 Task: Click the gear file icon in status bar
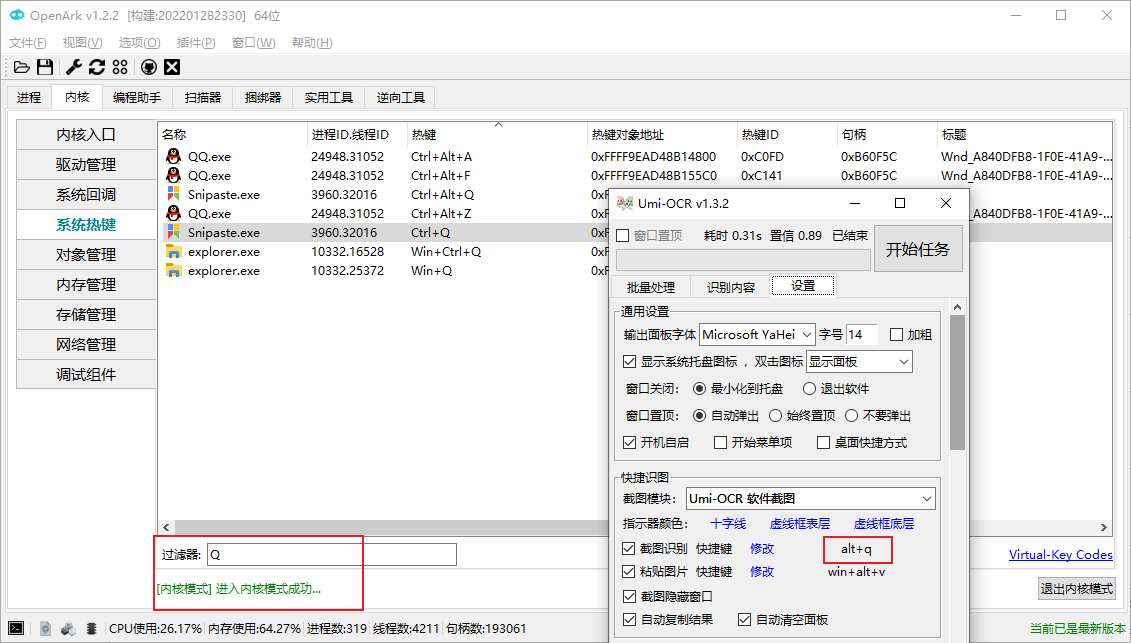[x=45, y=629]
